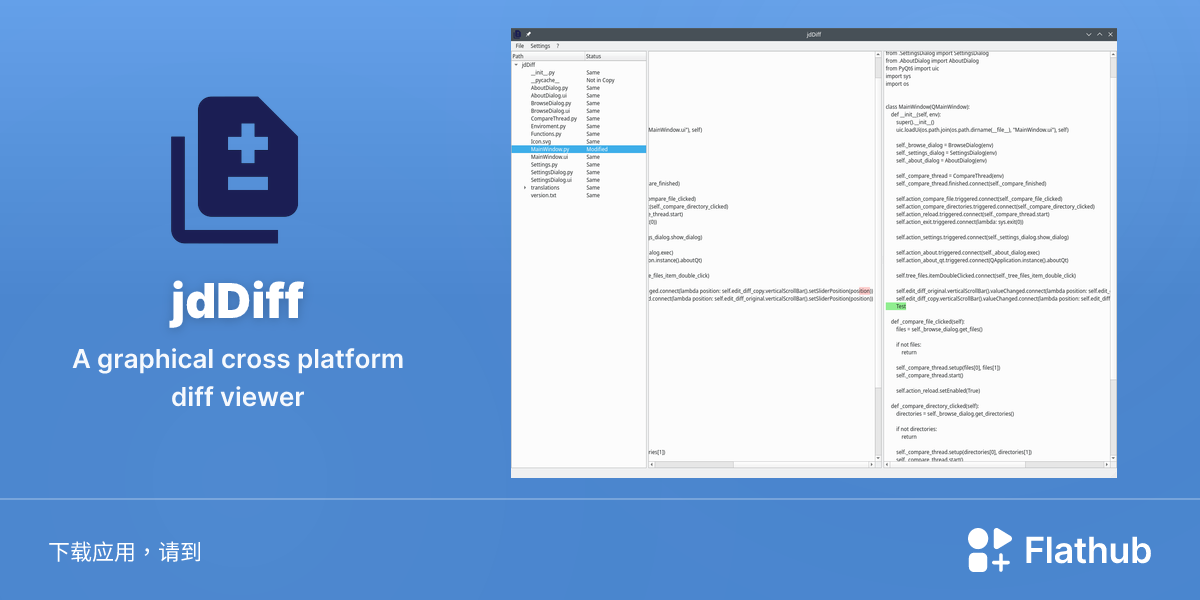Viewport: 1200px width, 600px height.
Task: Click the left pane horizontal scrollbar
Action: (x=761, y=464)
